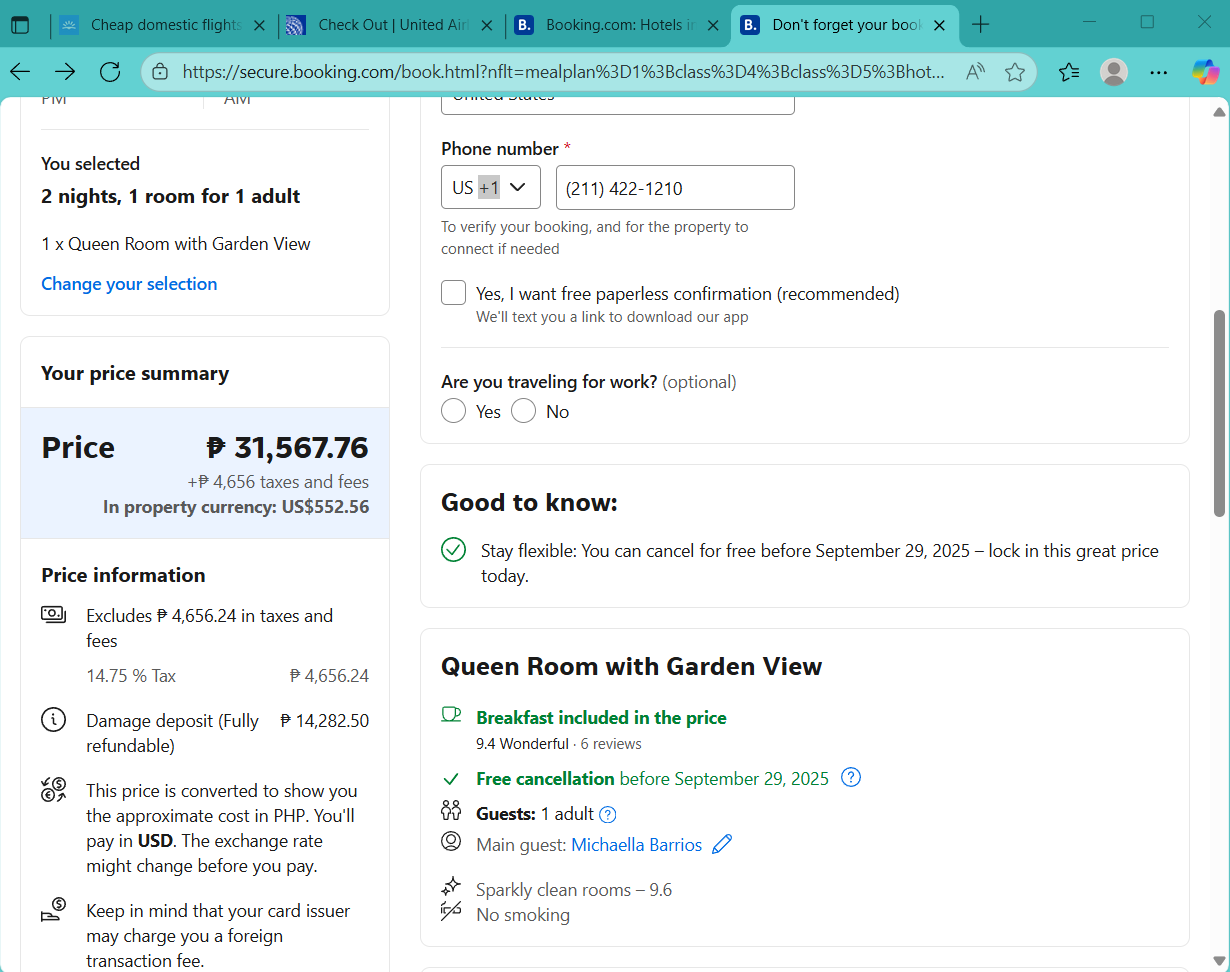Click the Change your selection link
Screen dimensions: 1230x972
(x=129, y=284)
